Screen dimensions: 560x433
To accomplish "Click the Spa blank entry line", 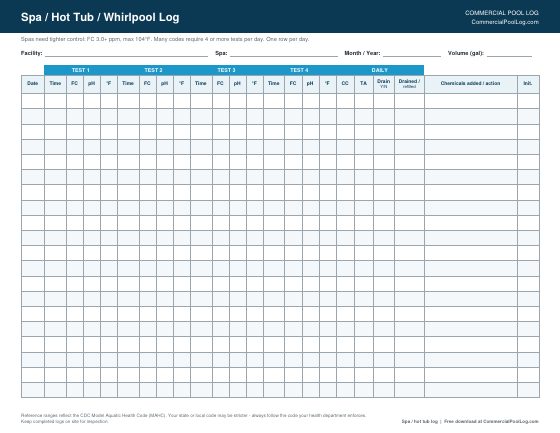I will pyautogui.click(x=284, y=54).
